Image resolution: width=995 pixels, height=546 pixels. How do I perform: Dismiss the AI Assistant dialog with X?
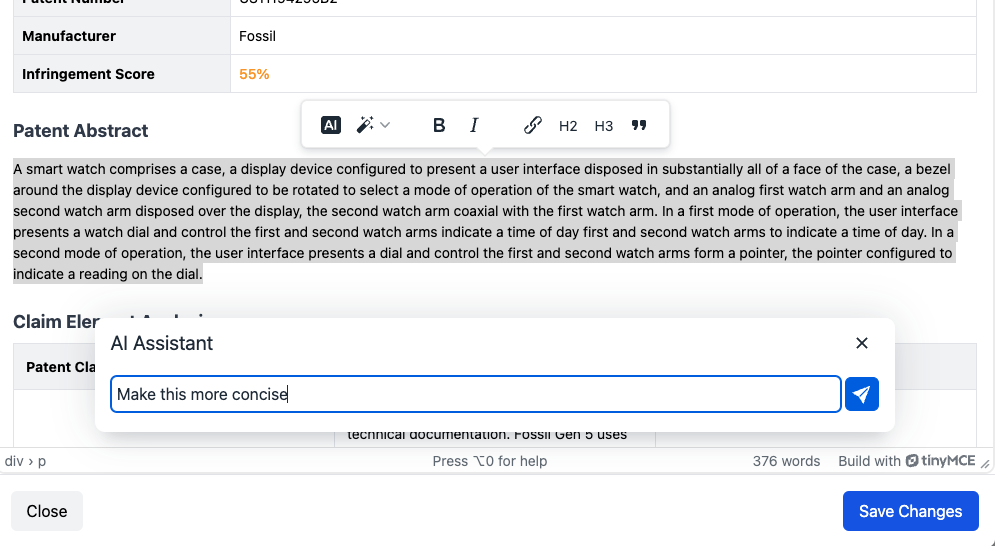click(862, 343)
